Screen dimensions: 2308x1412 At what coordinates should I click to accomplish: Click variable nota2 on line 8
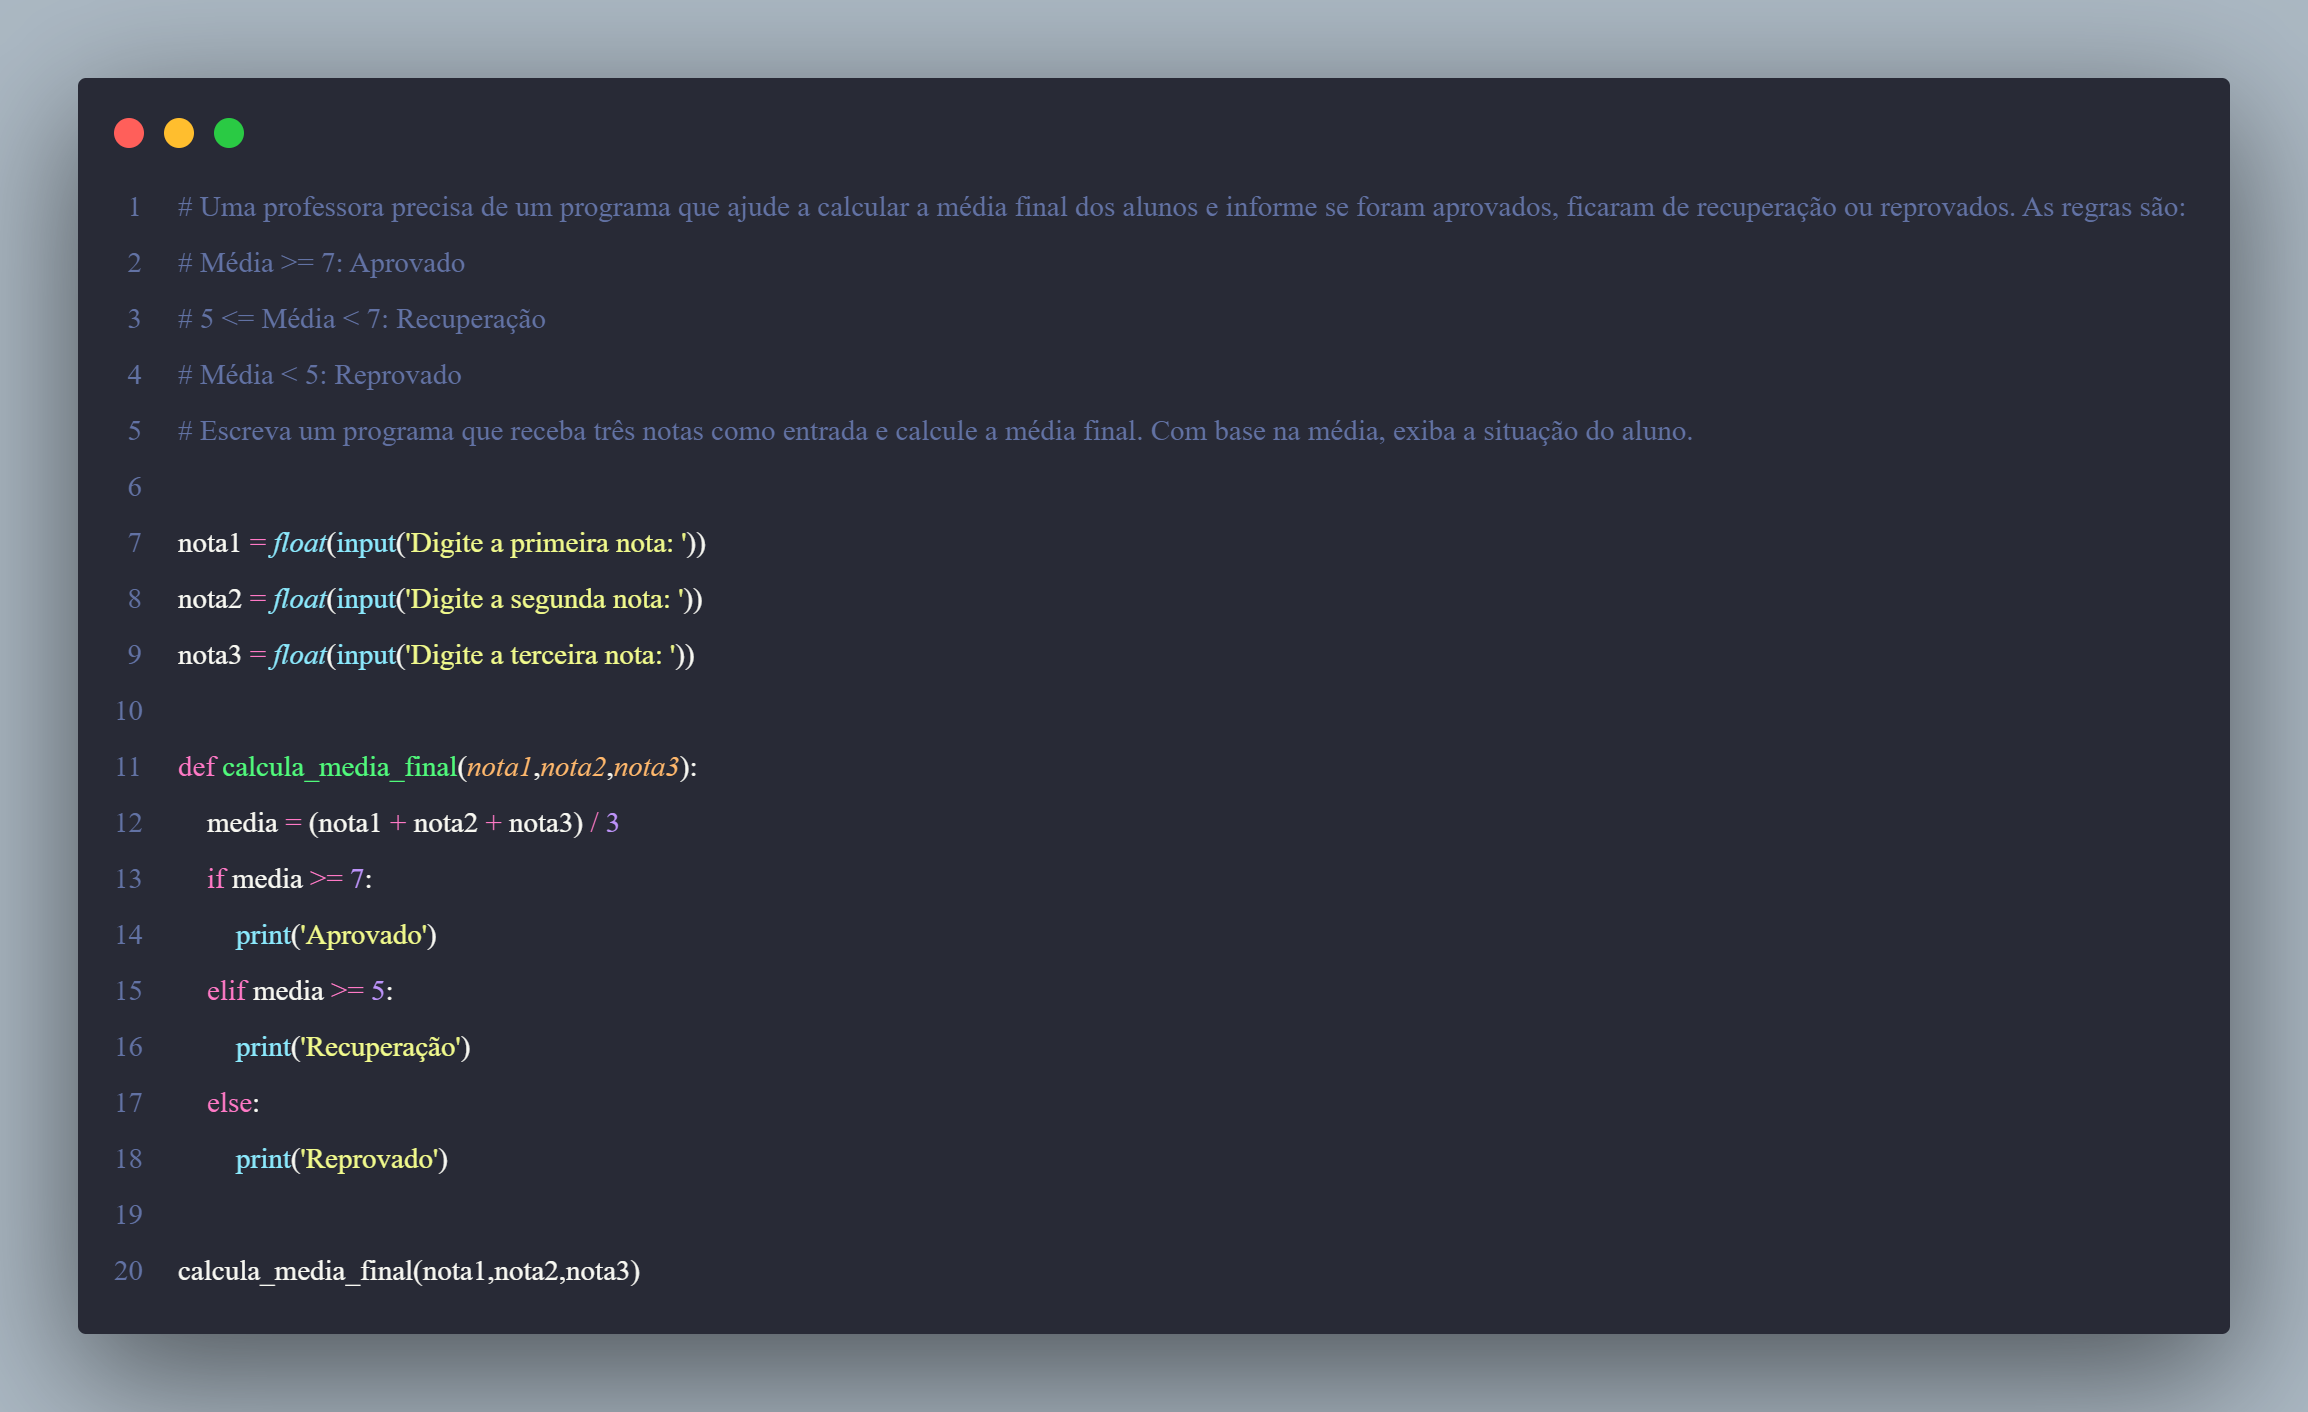209,599
